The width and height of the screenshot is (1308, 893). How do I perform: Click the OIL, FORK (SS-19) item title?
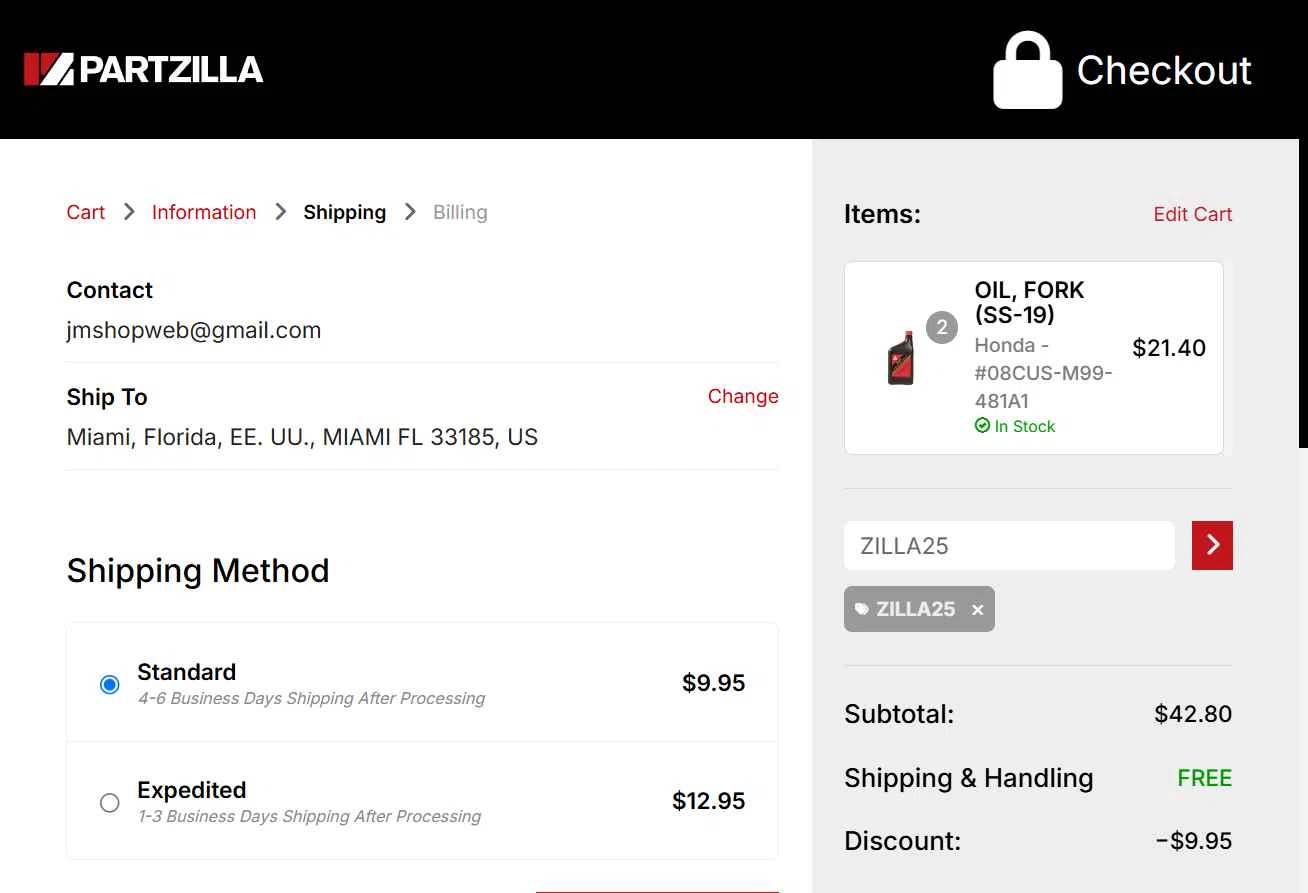point(1029,302)
